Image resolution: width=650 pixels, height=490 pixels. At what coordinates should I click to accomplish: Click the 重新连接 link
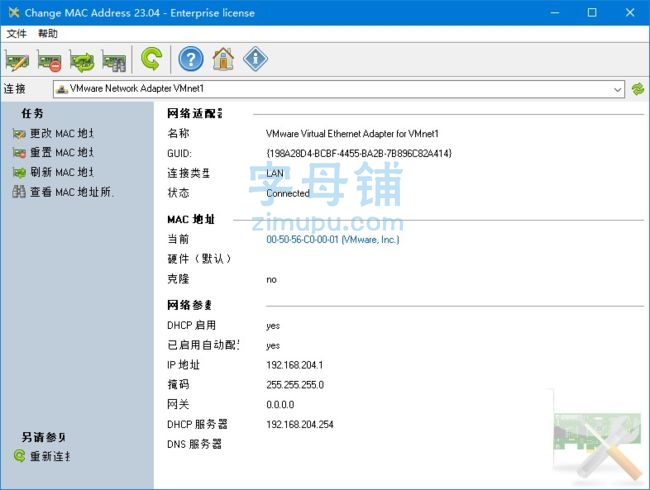(50, 456)
